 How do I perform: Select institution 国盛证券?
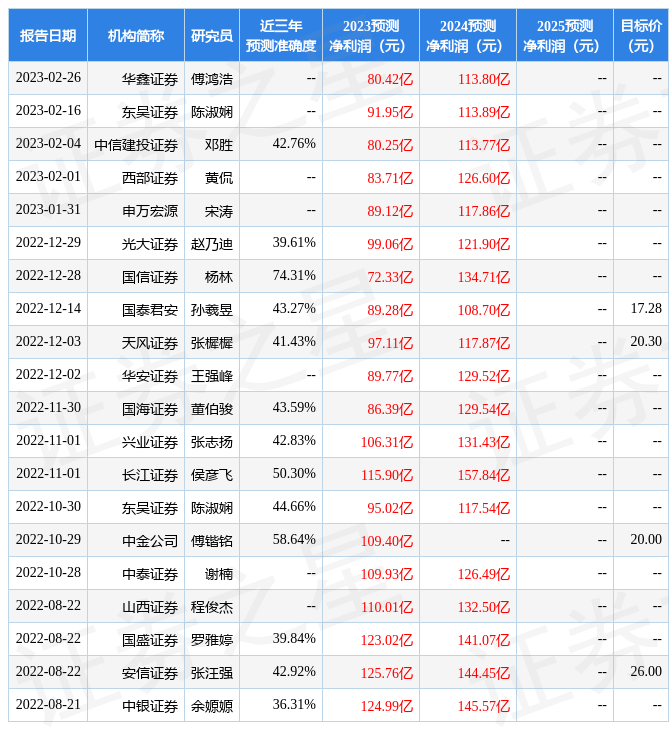coord(150,641)
